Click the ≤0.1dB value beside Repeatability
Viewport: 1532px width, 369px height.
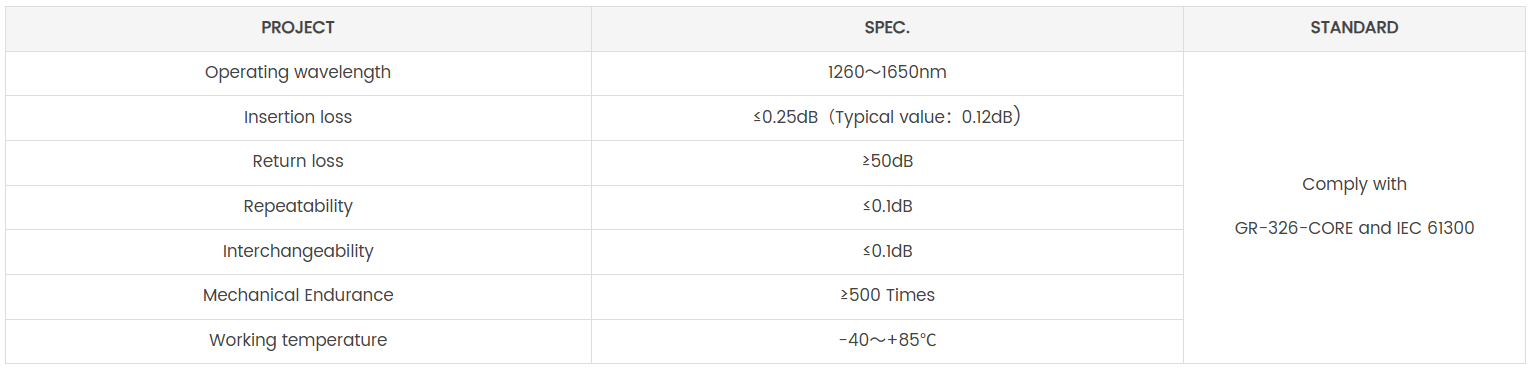[887, 206]
